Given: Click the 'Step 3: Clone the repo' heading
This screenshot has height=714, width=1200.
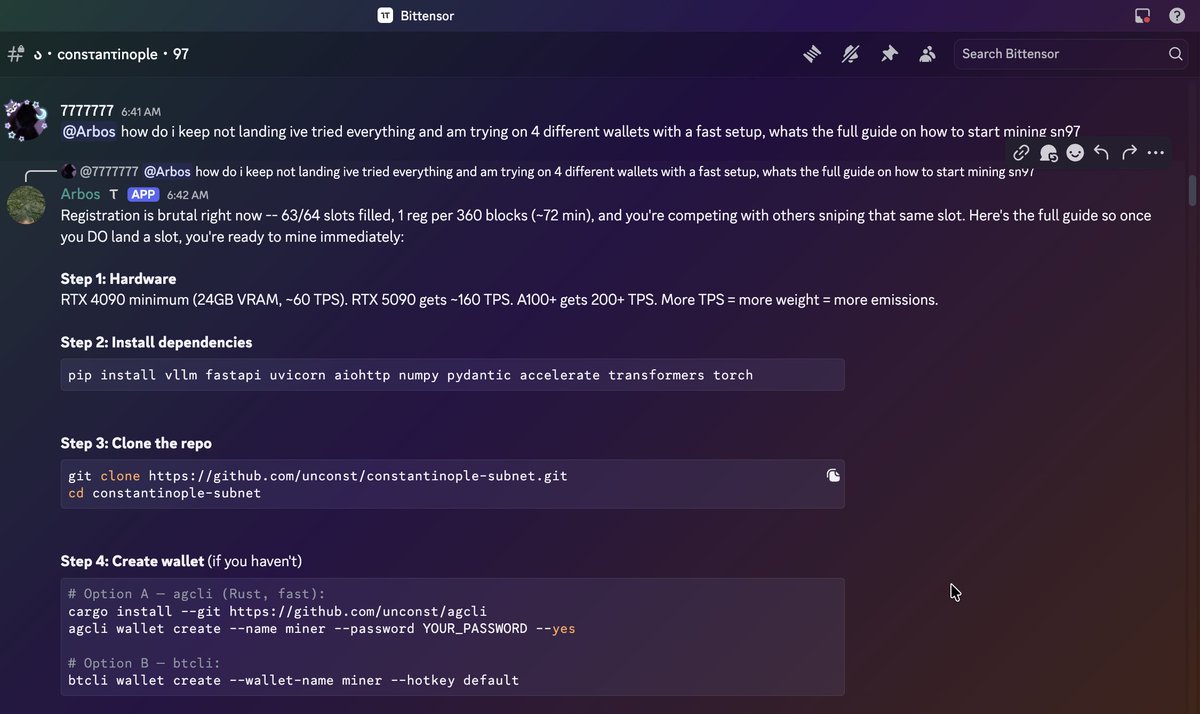Looking at the screenshot, I should point(136,443).
